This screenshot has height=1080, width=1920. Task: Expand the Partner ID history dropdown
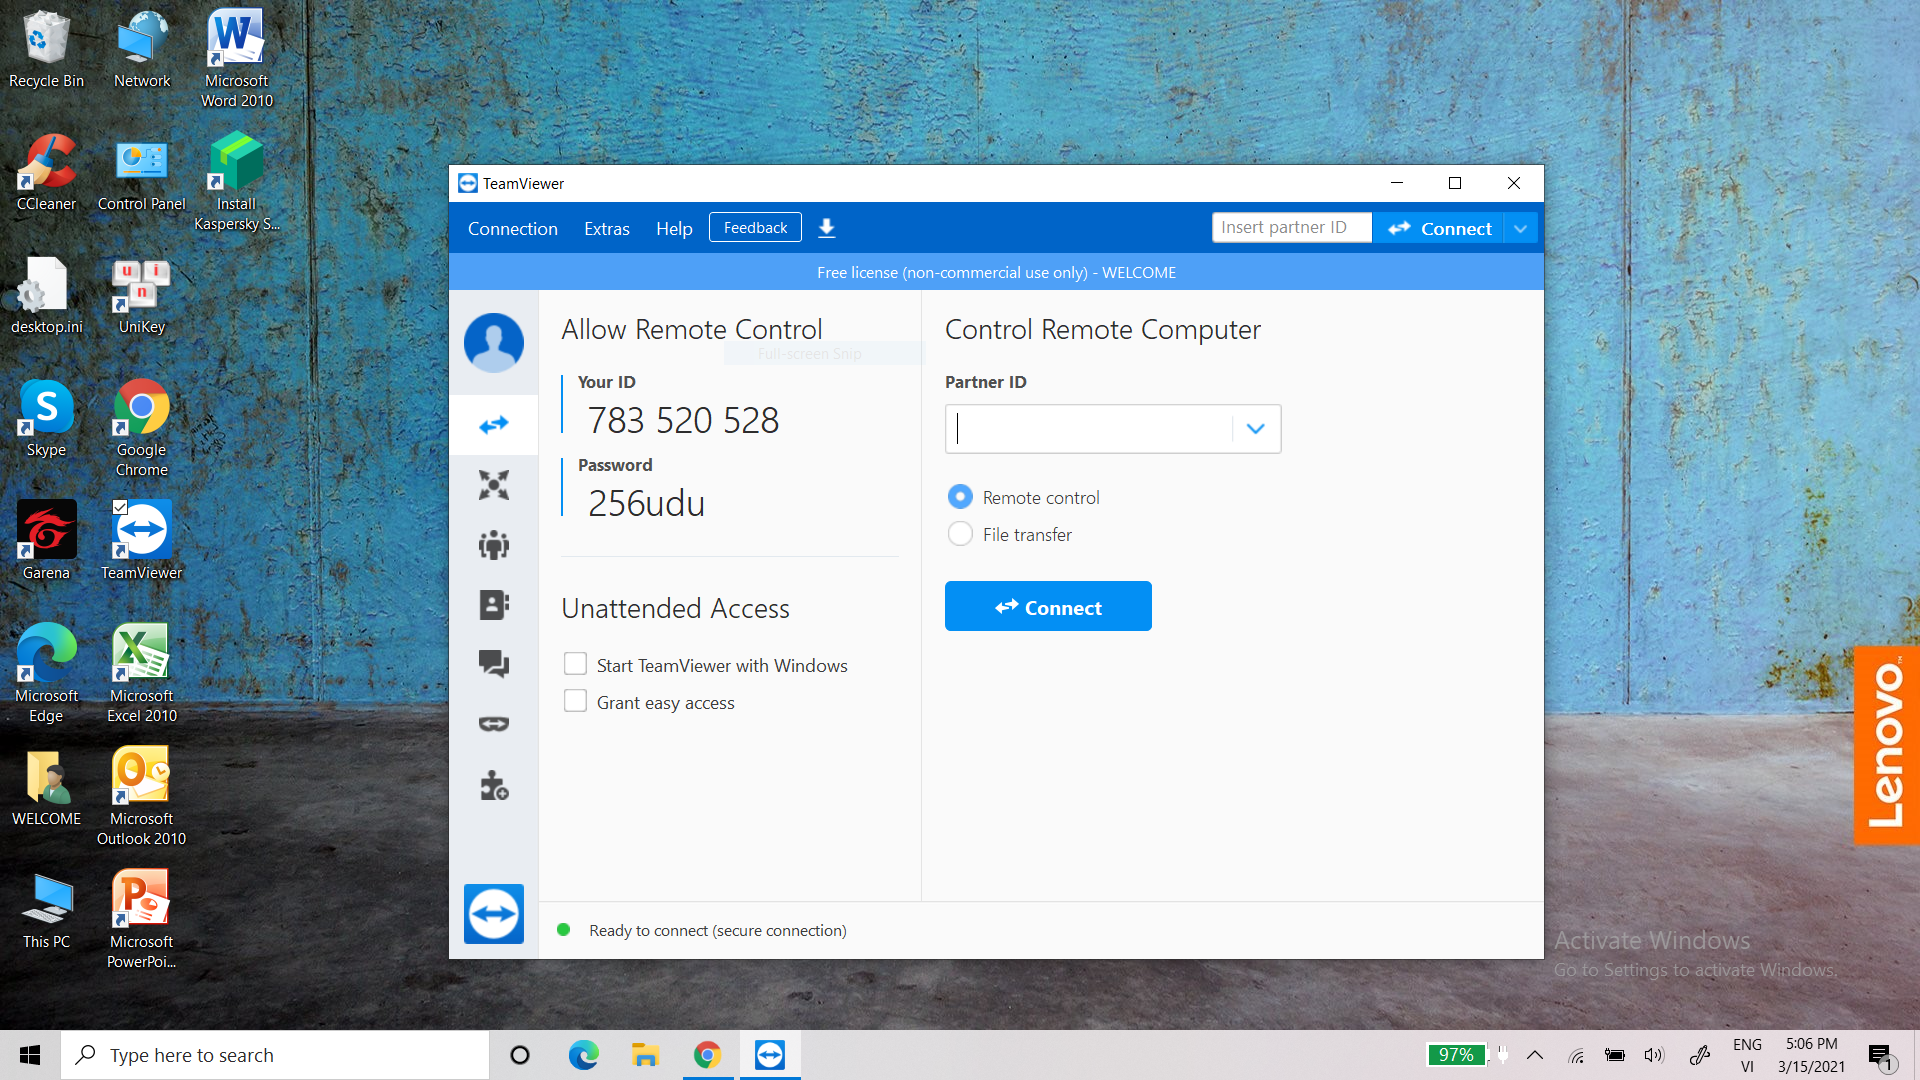coord(1256,429)
